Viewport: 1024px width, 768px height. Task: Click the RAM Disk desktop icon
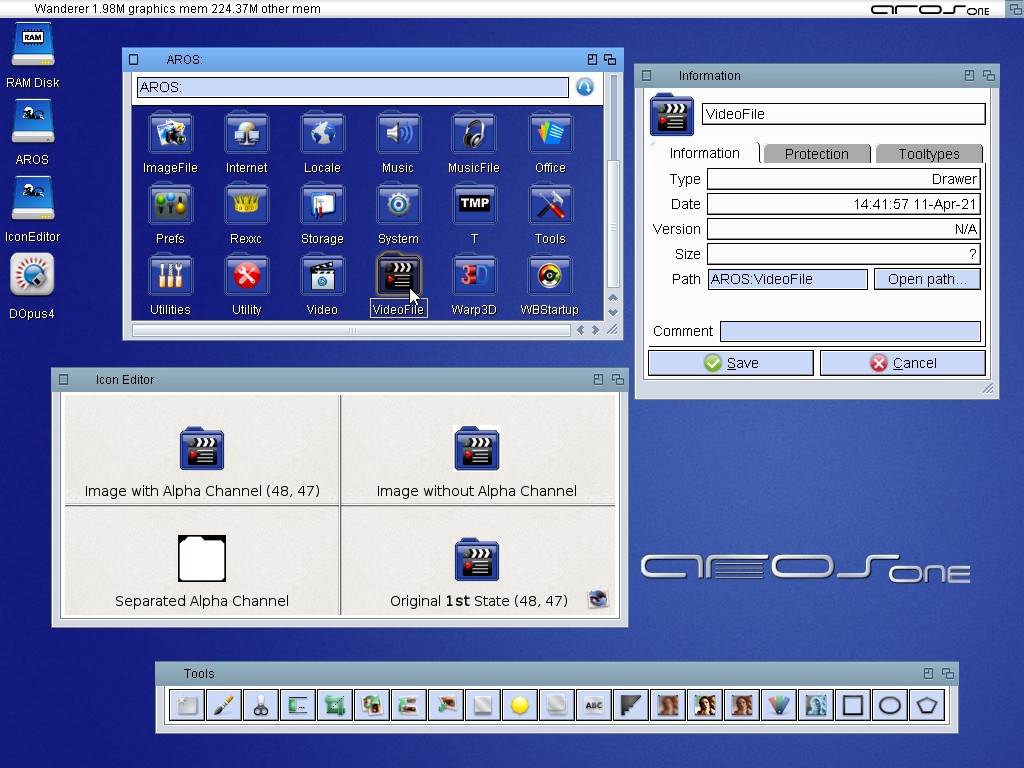[33, 47]
